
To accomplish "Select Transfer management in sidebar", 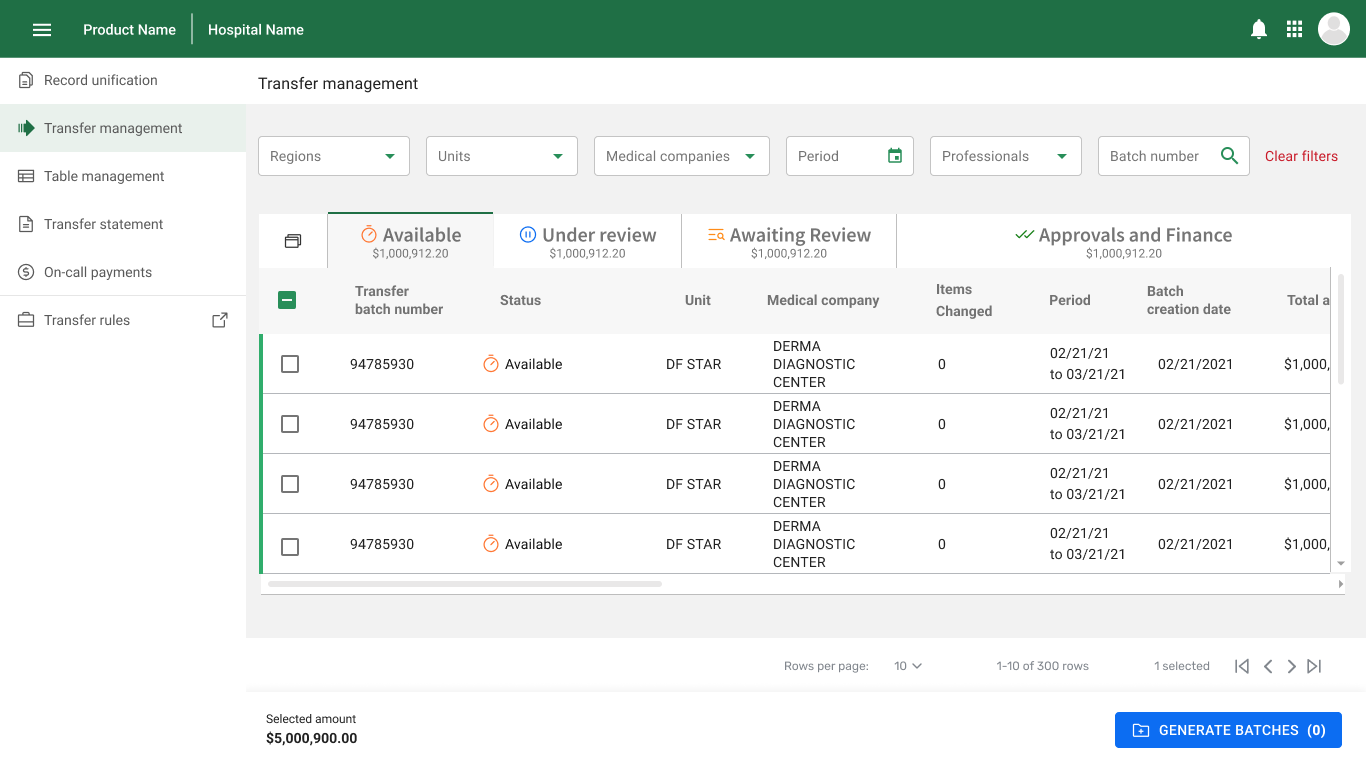I will pyautogui.click(x=123, y=128).
